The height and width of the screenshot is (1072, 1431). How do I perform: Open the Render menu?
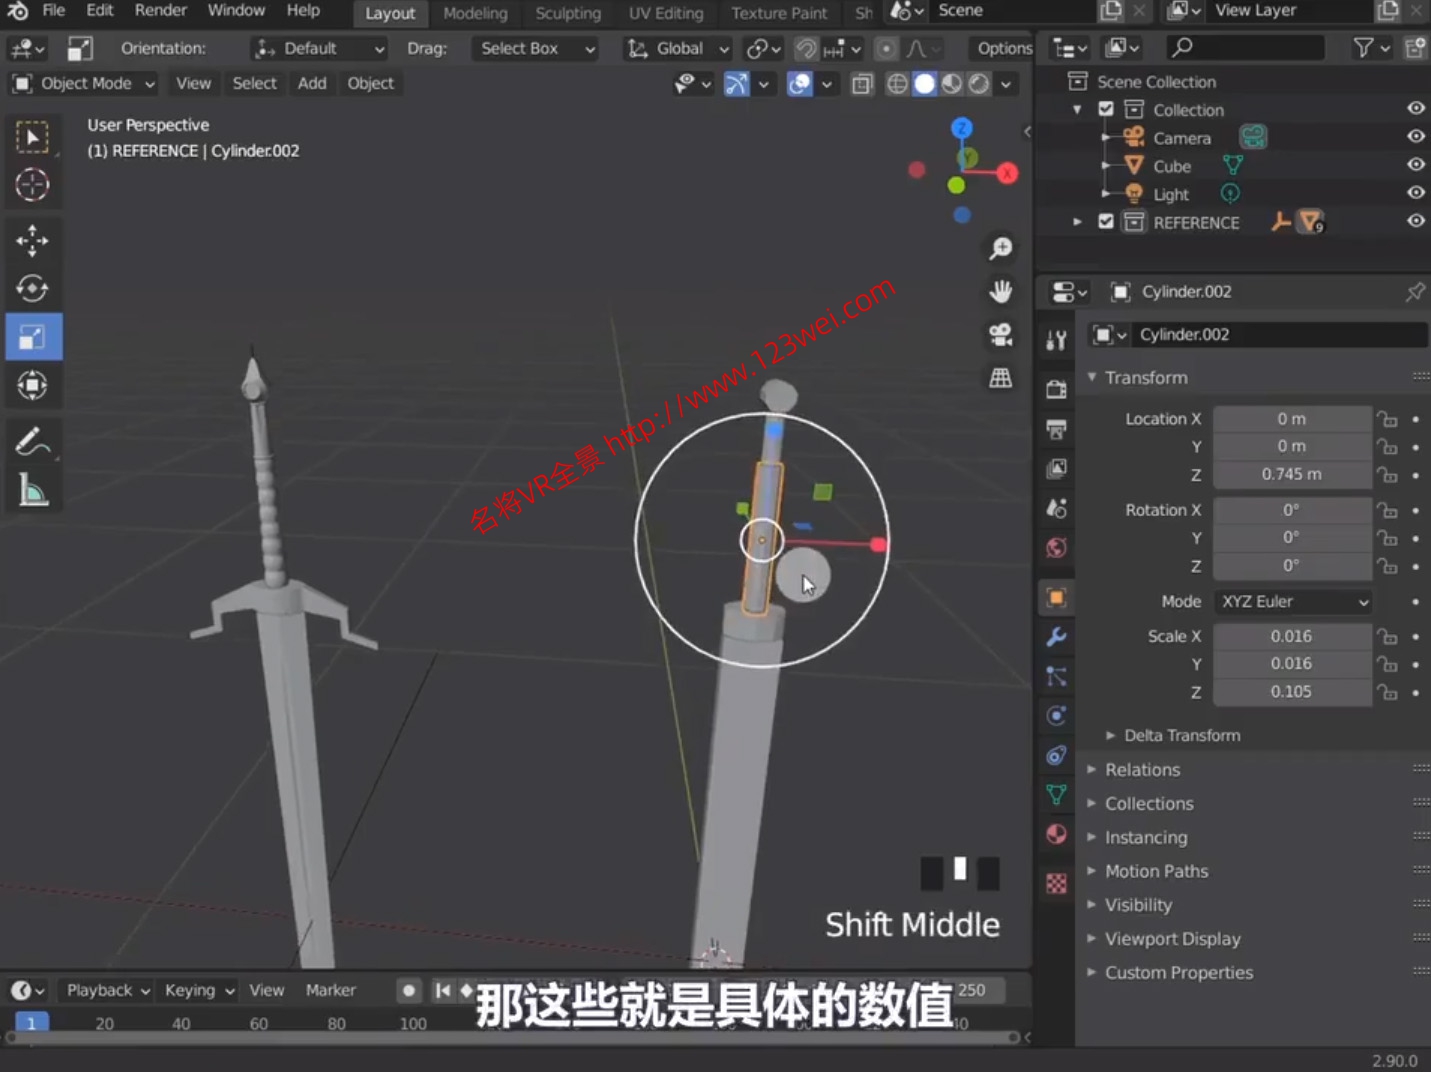click(x=160, y=11)
